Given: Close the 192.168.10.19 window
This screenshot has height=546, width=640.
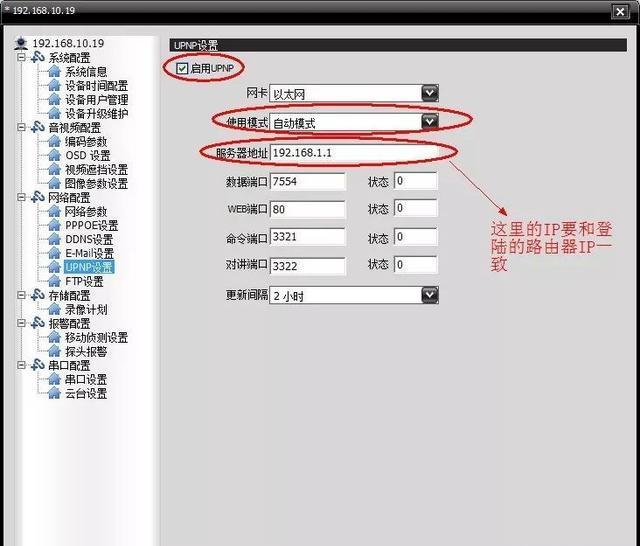Looking at the screenshot, I should click(620, 11).
